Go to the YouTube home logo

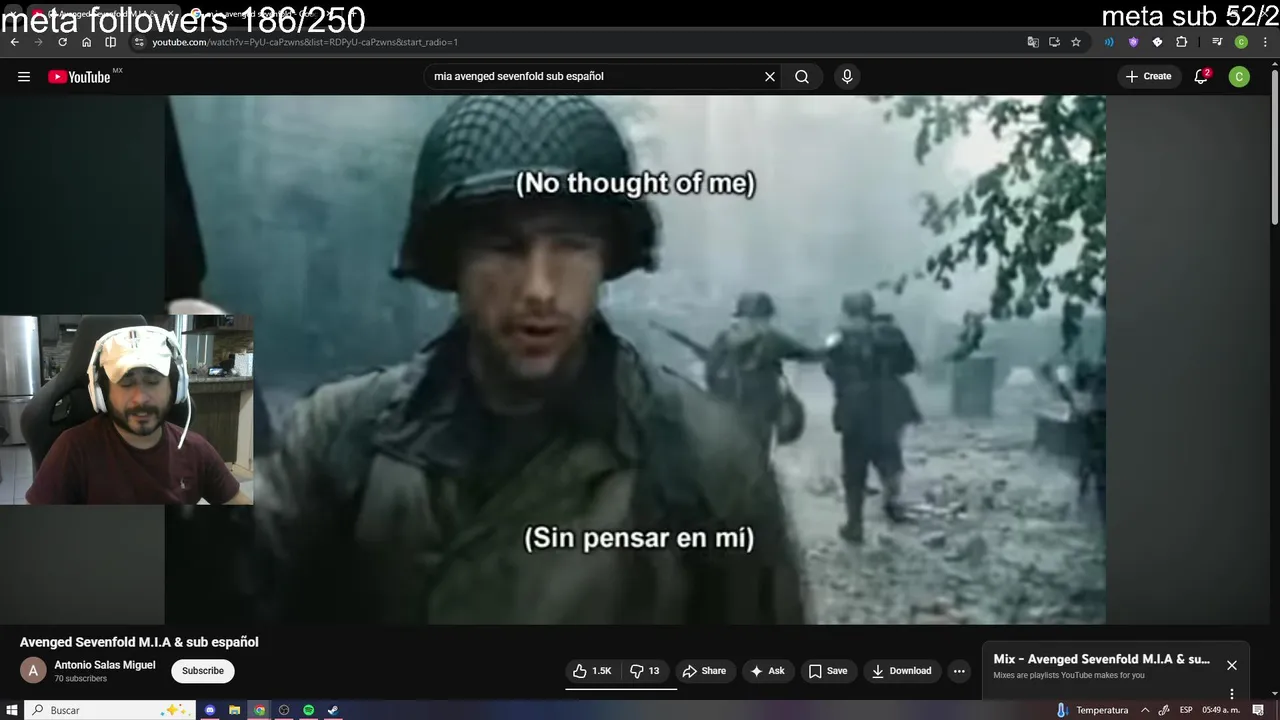point(79,77)
